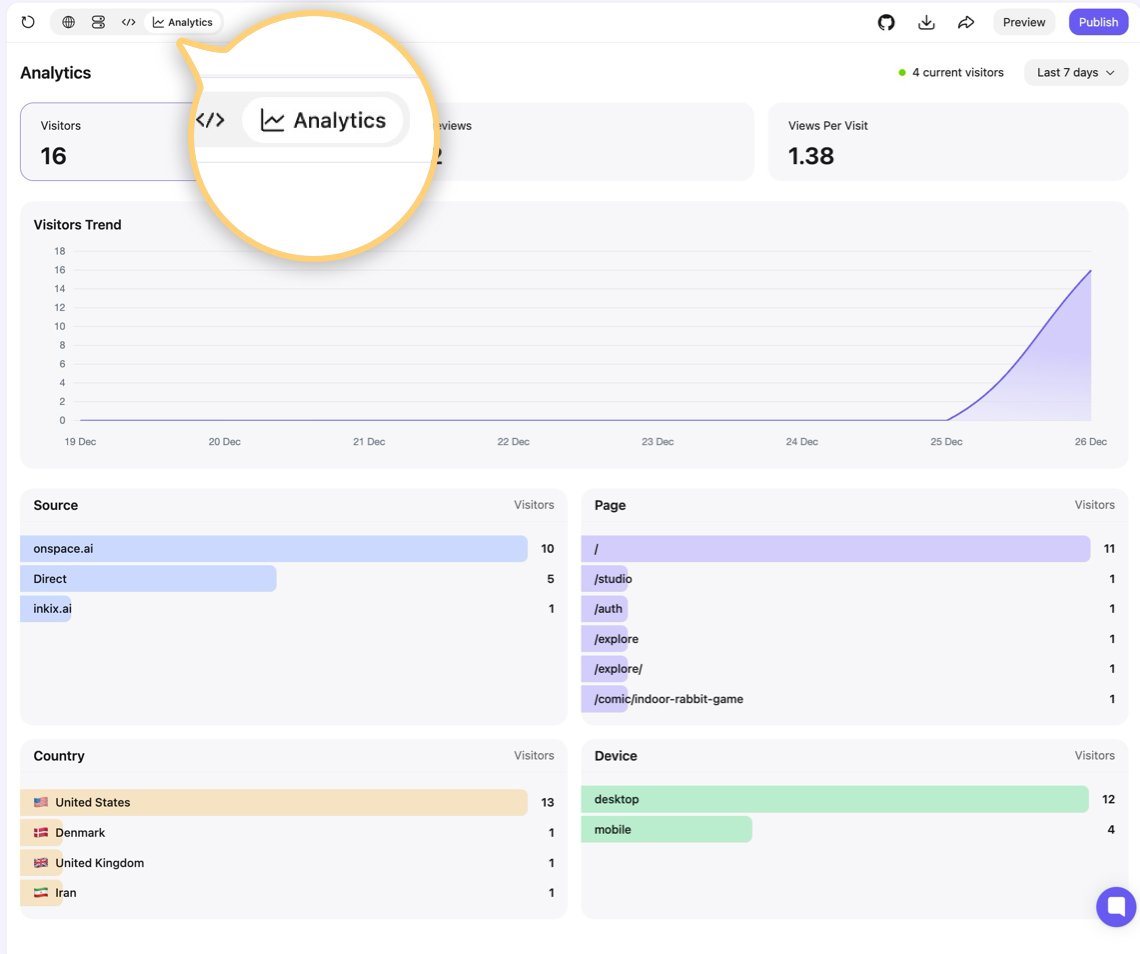Image resolution: width=1140 pixels, height=954 pixels.
Task: Click the Direct source row
Action: 294,579
